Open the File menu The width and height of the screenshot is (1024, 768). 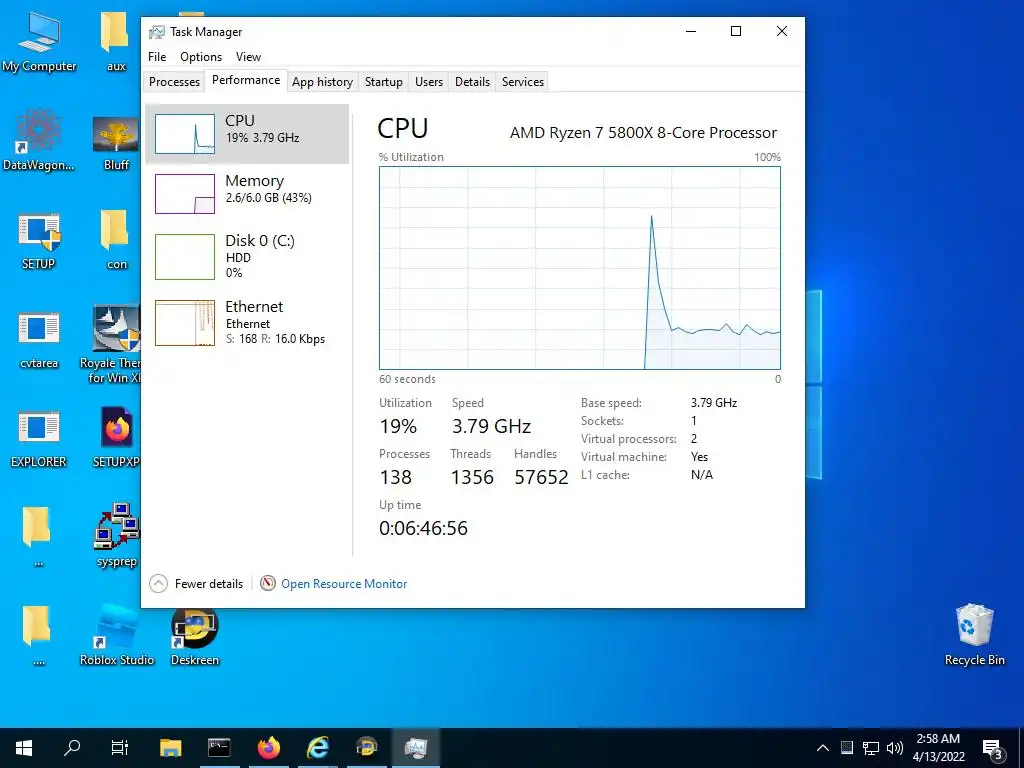157,57
